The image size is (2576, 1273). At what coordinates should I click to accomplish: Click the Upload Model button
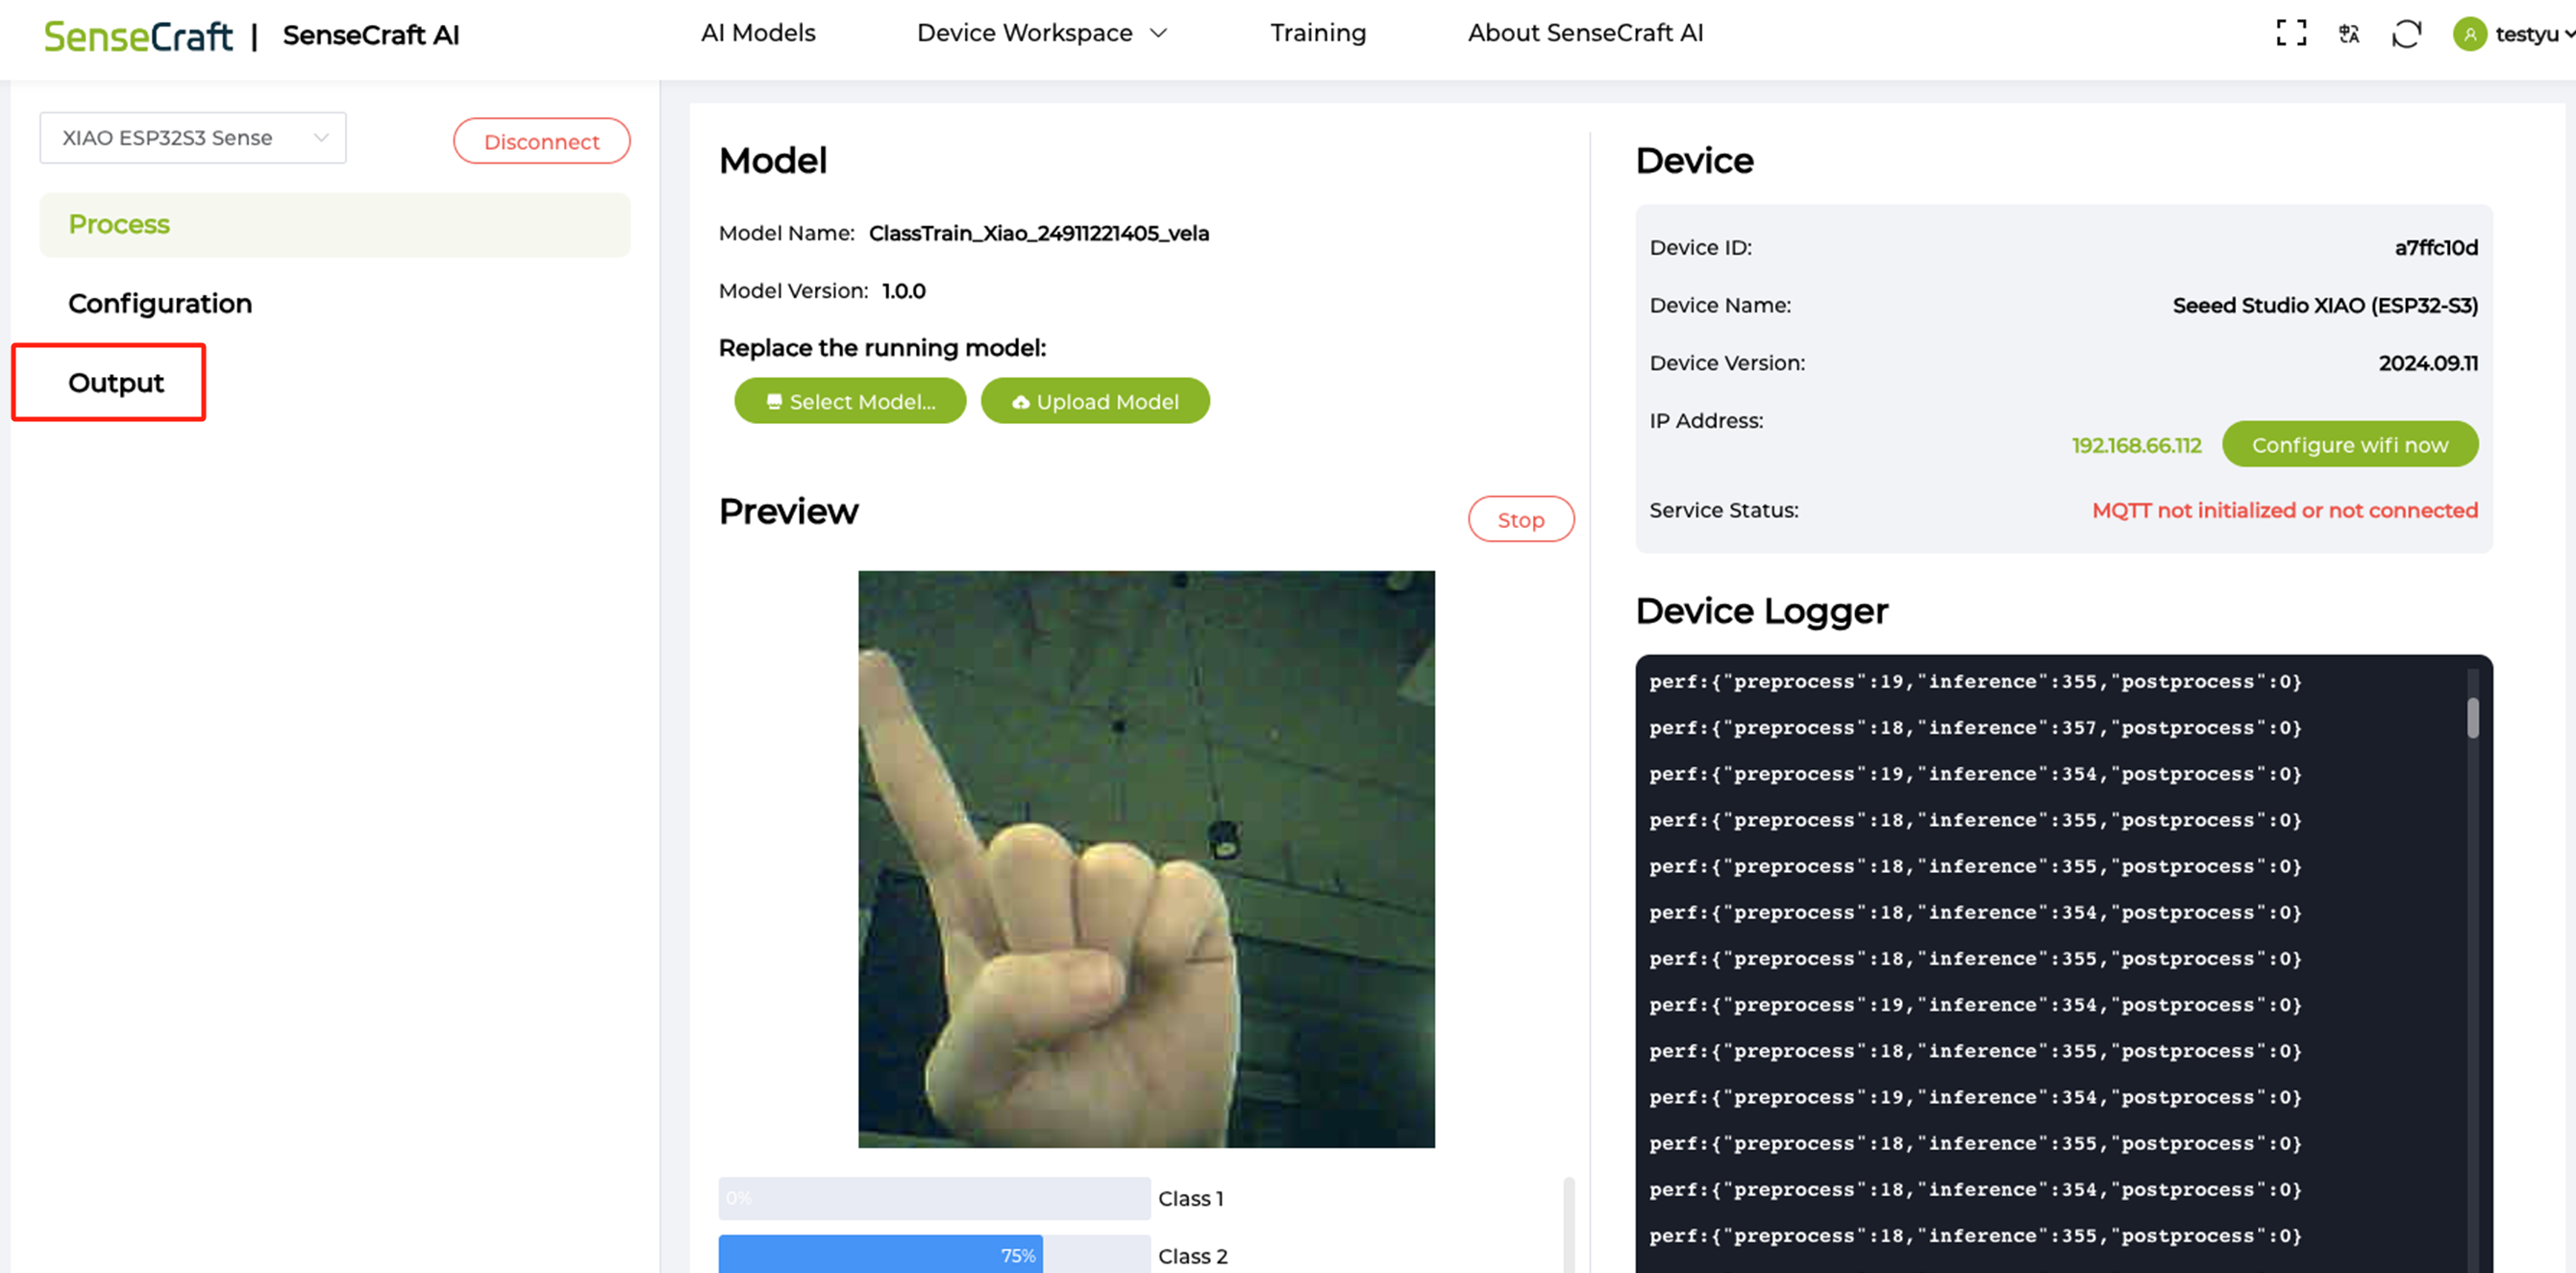click(x=1095, y=401)
